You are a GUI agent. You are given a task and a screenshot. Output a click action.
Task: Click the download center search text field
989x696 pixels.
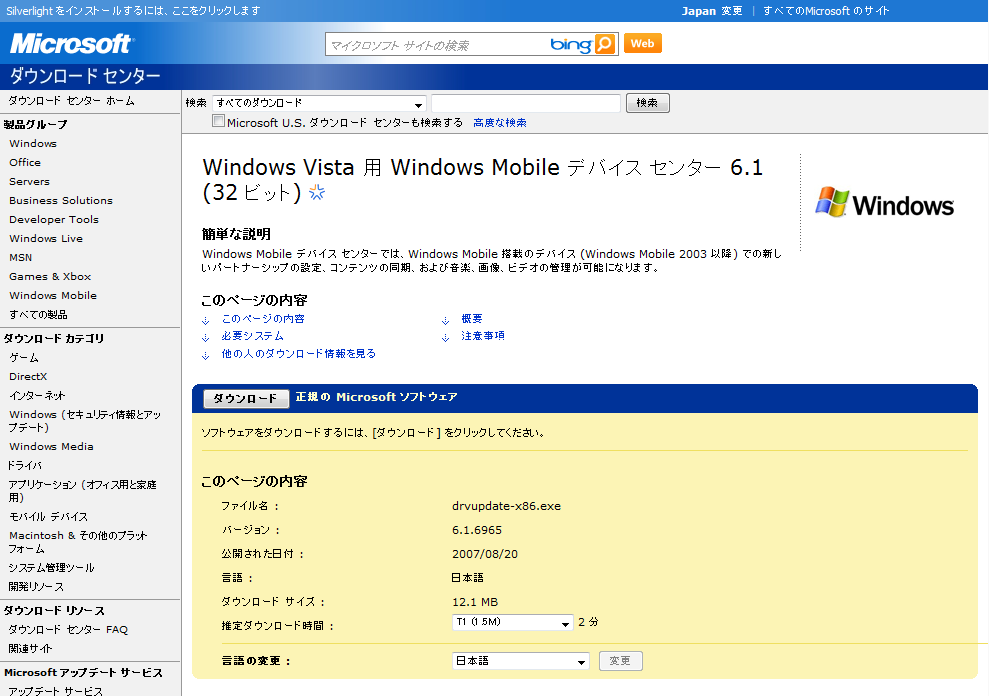pyautogui.click(x=526, y=103)
